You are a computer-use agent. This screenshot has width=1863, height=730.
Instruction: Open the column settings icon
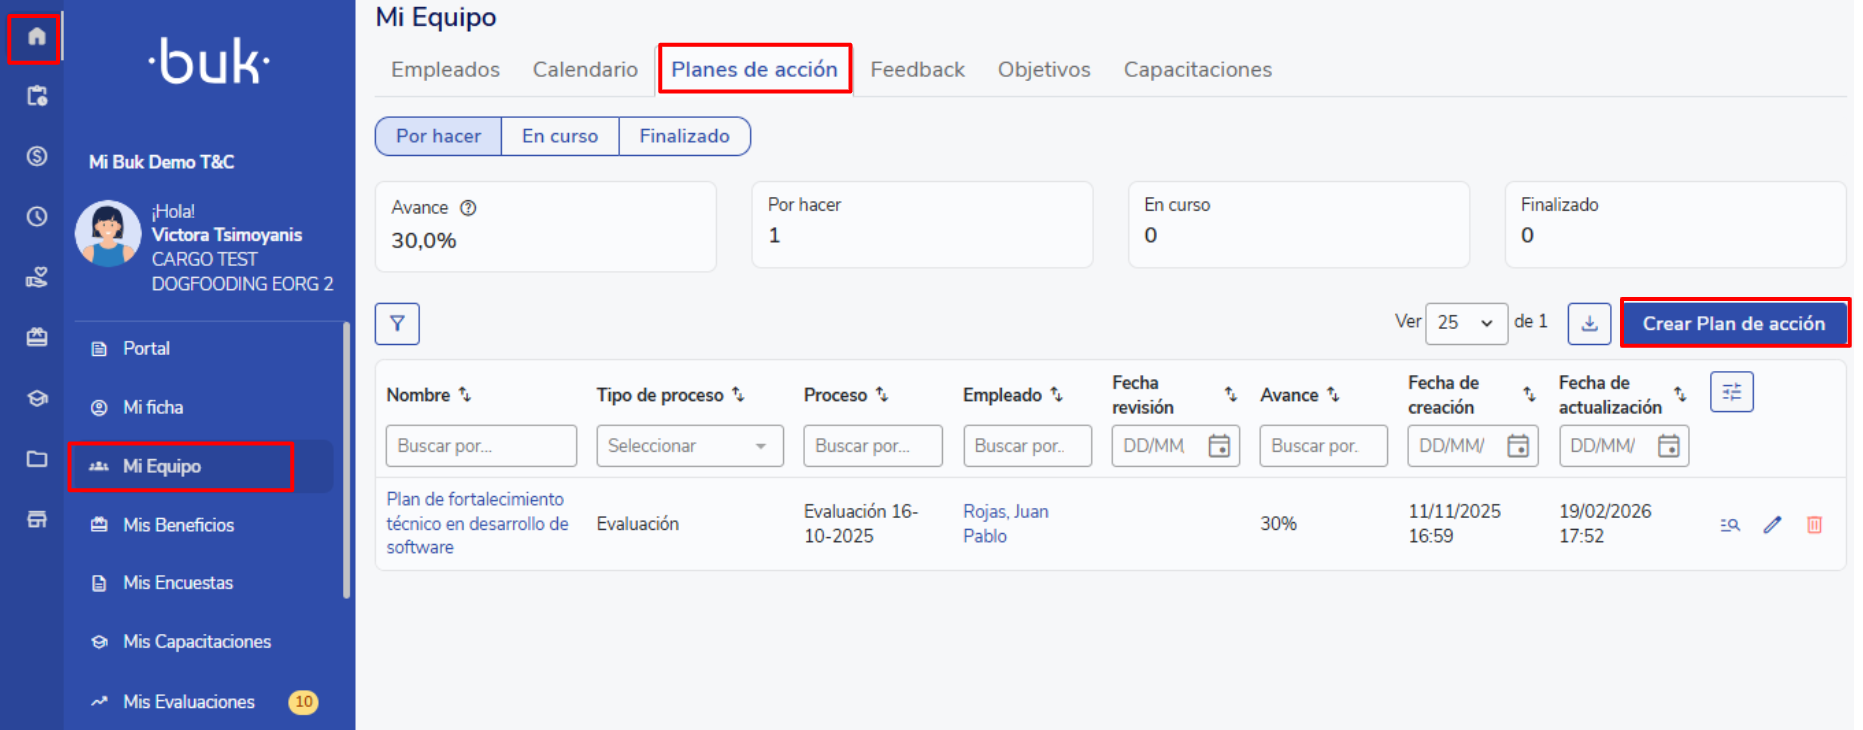pyautogui.click(x=1731, y=392)
